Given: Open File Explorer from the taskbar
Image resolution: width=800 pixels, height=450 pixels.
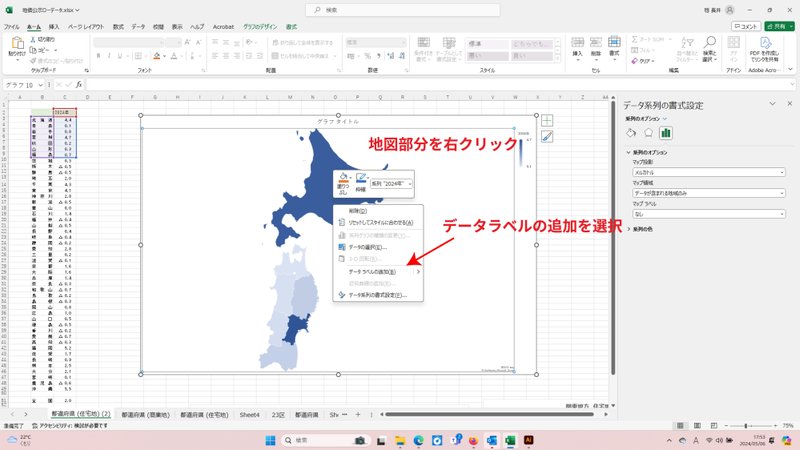Looking at the screenshot, I should [399, 440].
